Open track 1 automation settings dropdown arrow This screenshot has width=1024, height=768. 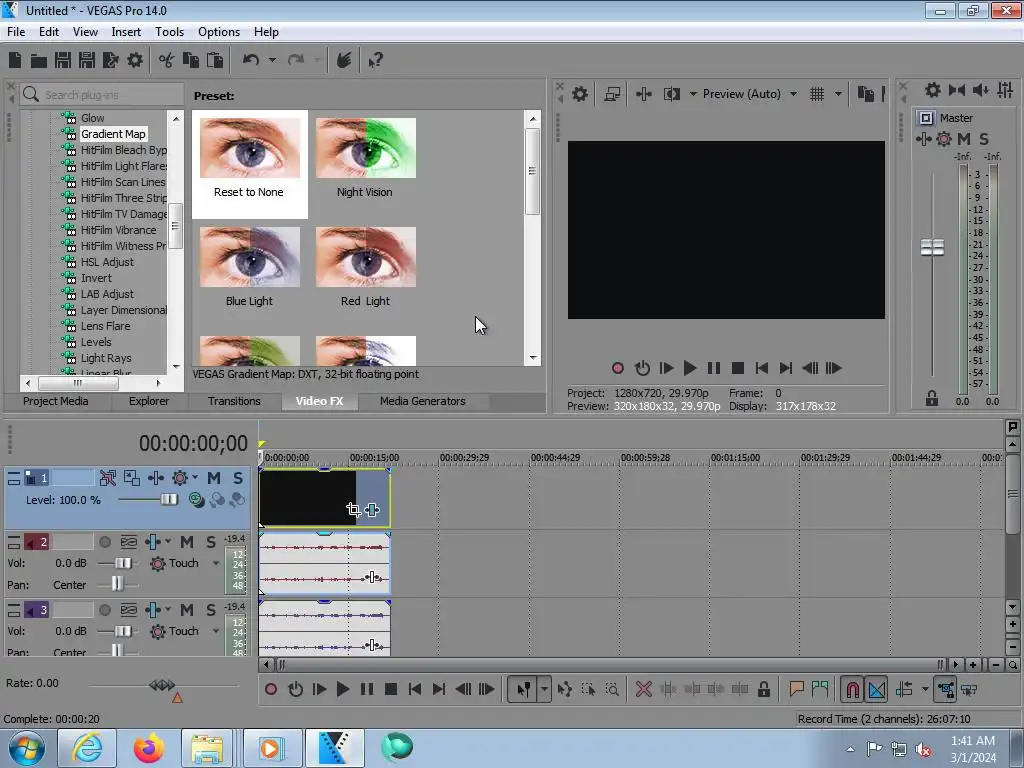click(195, 478)
